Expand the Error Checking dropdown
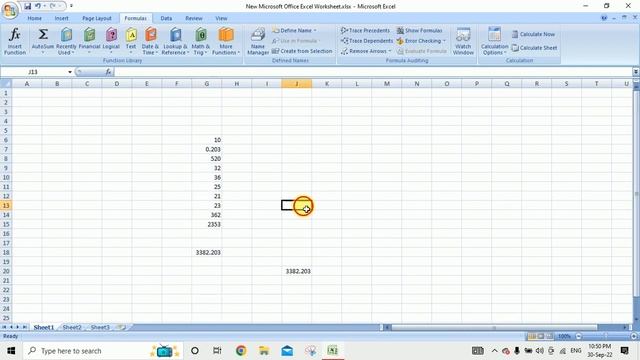Viewport: 640px width, 360px height. pyautogui.click(x=444, y=41)
